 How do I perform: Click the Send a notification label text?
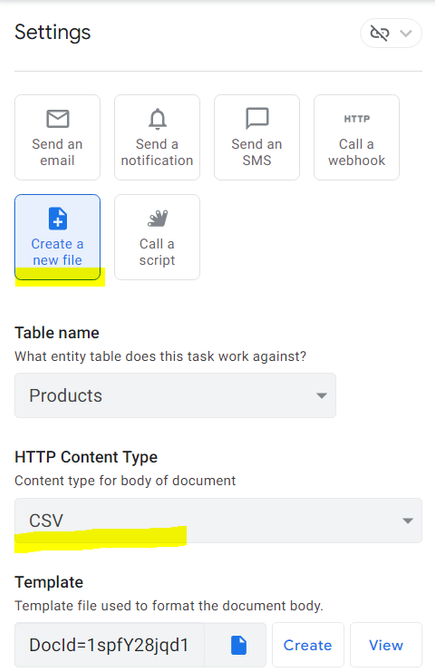(x=157, y=152)
